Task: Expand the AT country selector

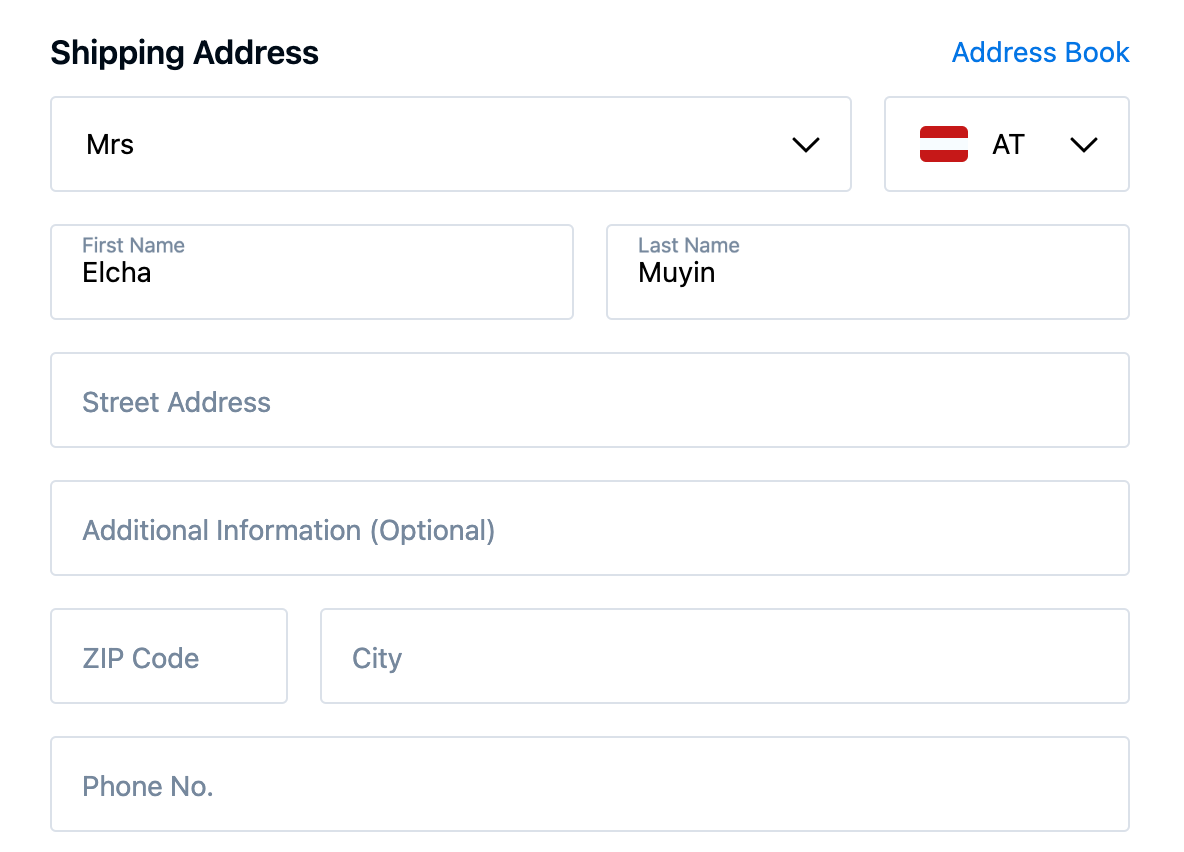Action: click(1006, 144)
